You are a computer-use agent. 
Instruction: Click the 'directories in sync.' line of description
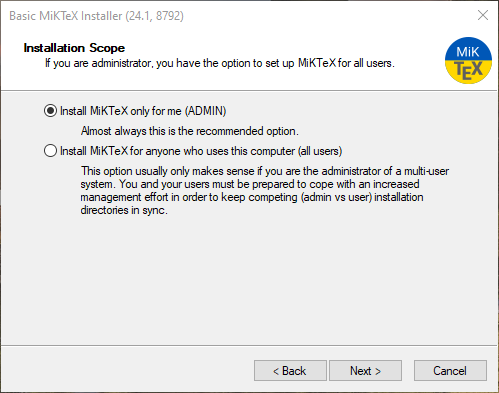click(x=124, y=210)
